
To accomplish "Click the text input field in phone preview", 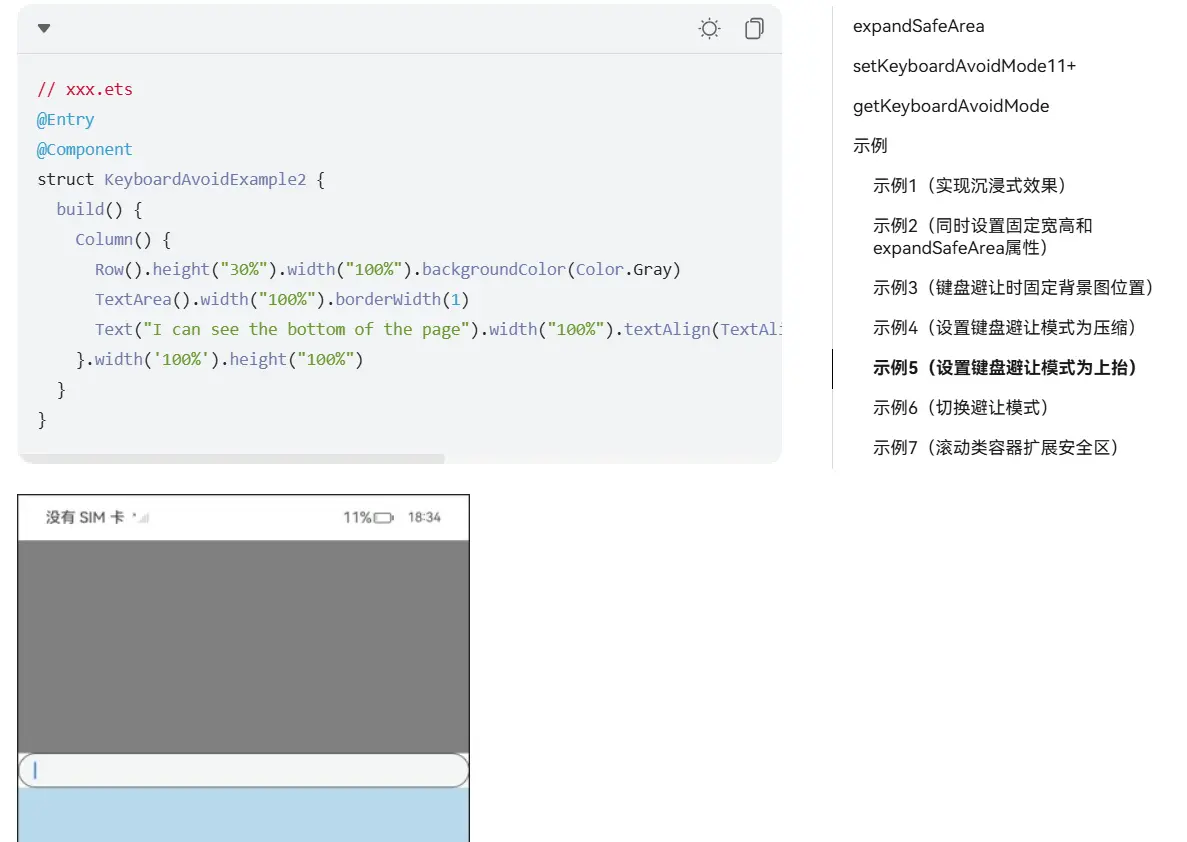I will tap(243, 770).
